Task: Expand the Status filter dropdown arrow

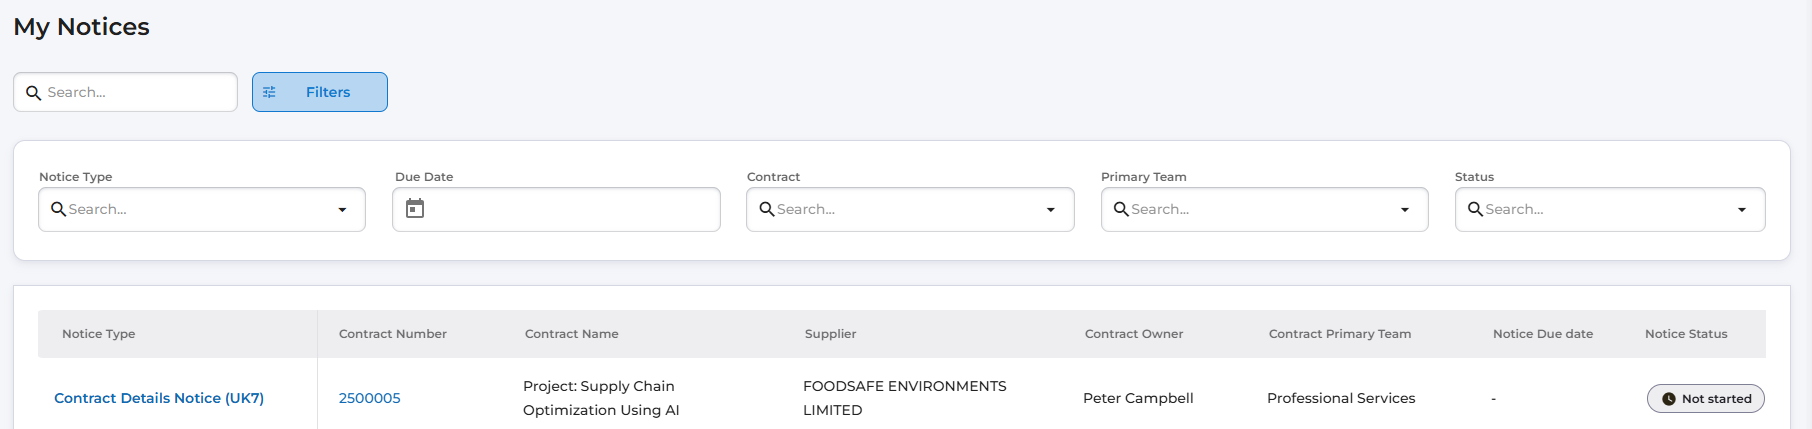Action: pyautogui.click(x=1741, y=210)
